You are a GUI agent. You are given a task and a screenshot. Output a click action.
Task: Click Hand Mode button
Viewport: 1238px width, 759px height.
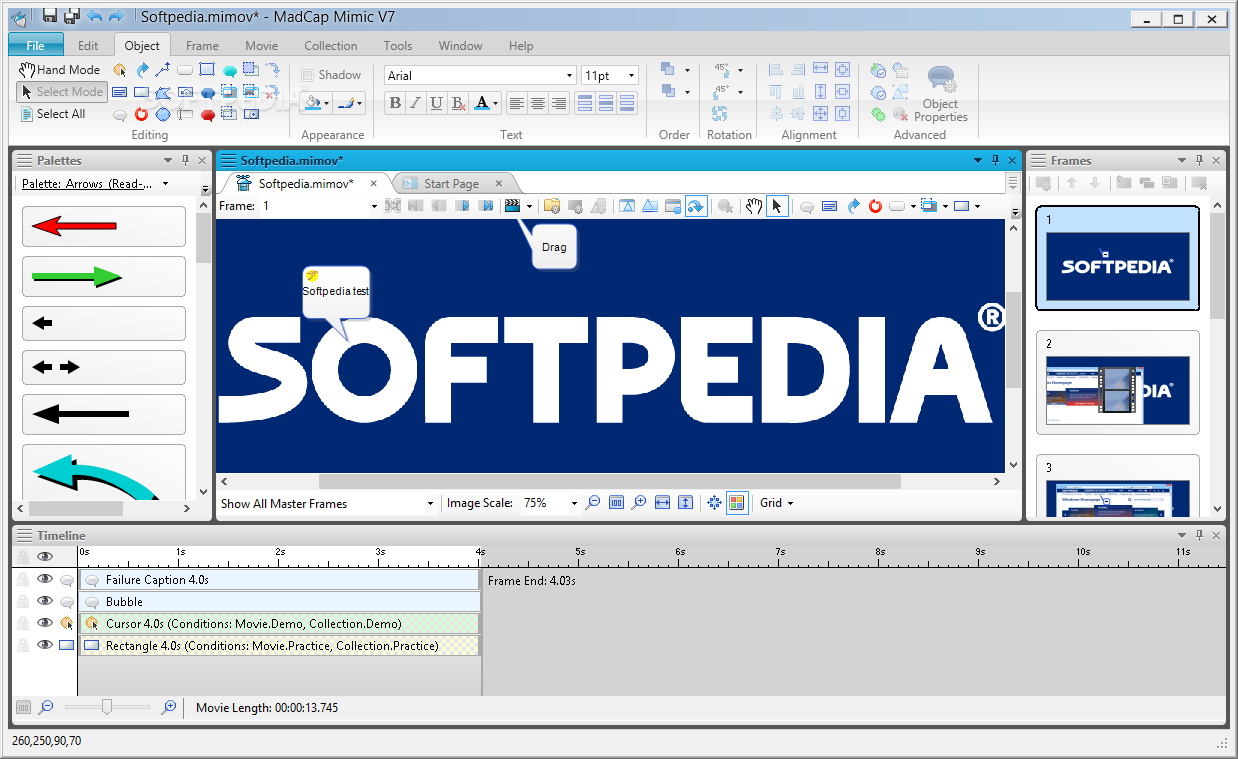(x=60, y=70)
